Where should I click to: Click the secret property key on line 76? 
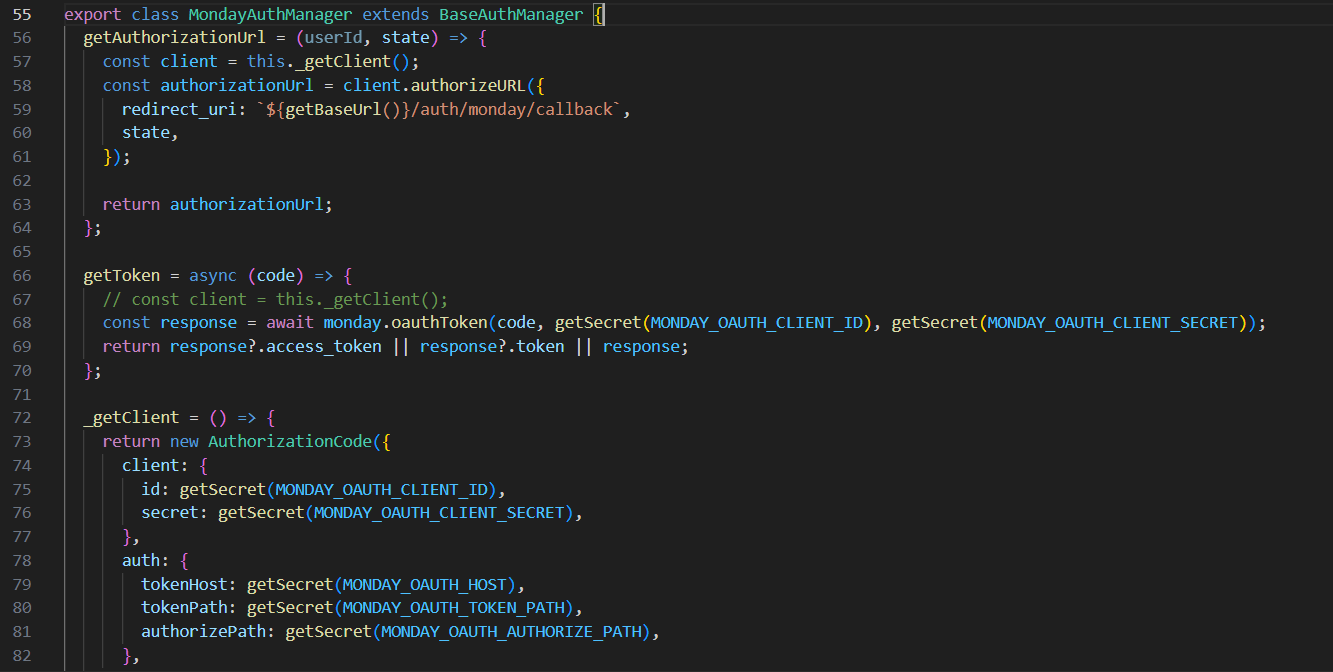tap(170, 512)
